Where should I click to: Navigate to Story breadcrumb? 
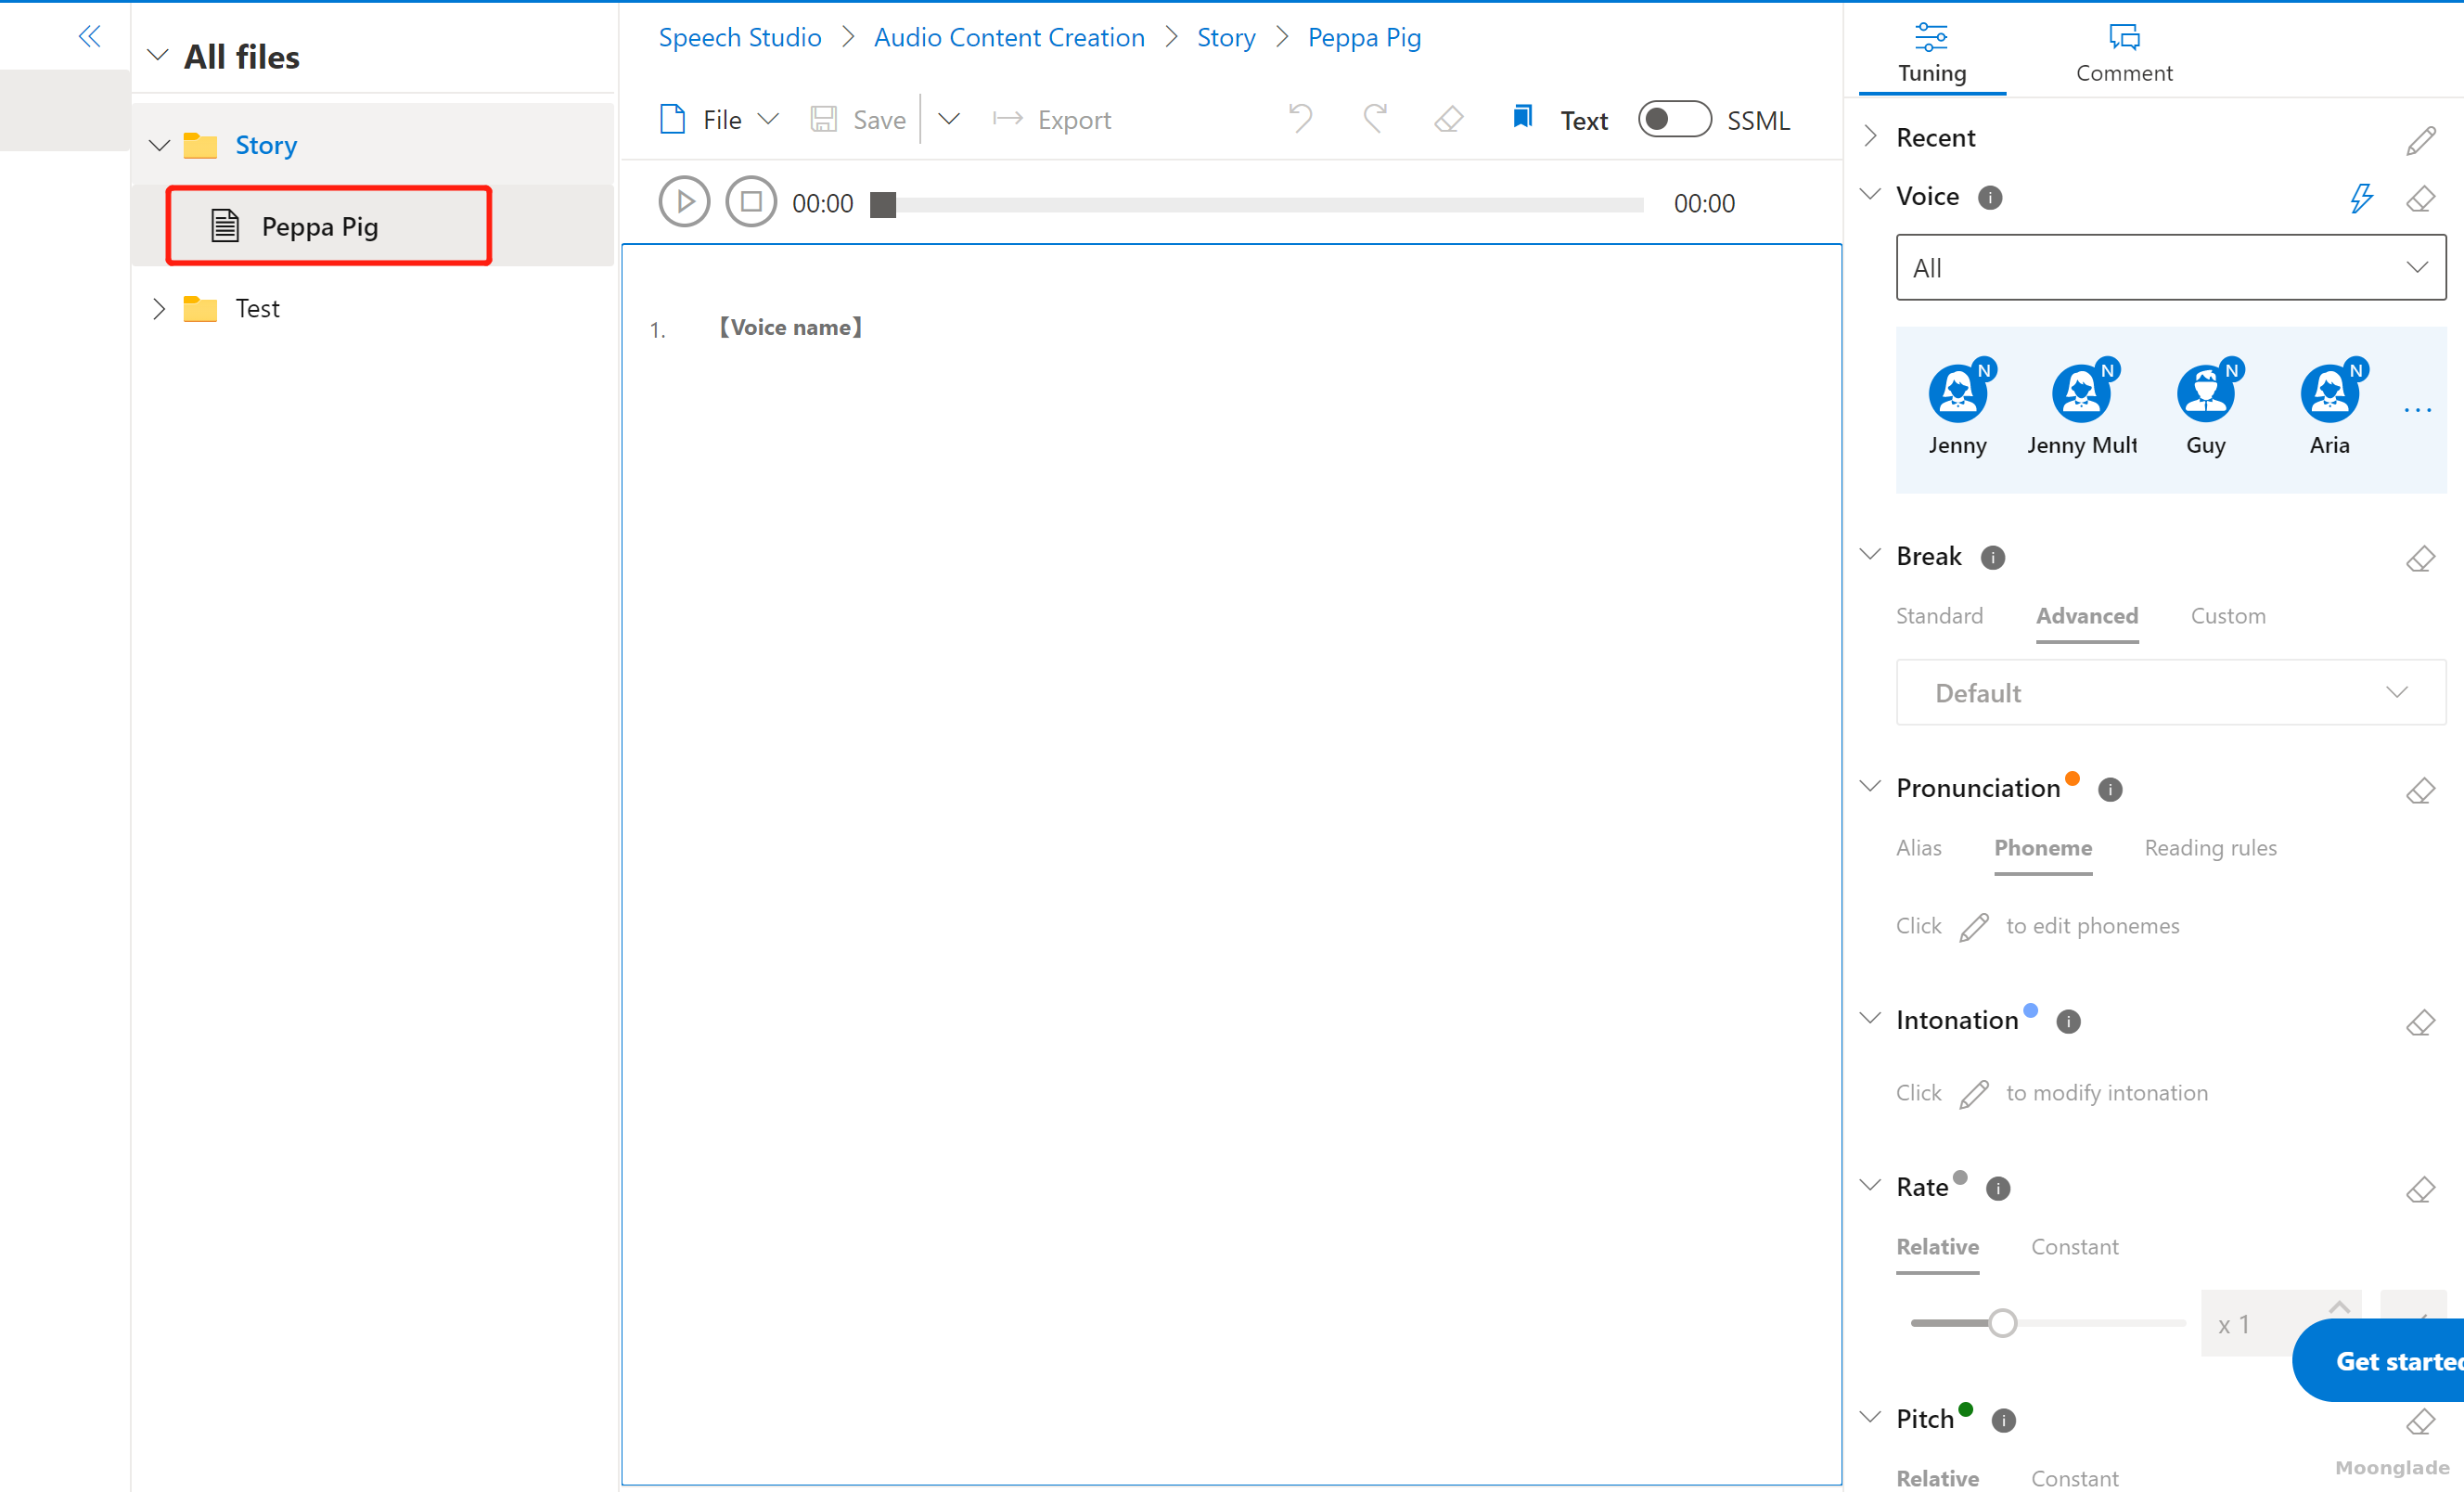click(x=1225, y=37)
